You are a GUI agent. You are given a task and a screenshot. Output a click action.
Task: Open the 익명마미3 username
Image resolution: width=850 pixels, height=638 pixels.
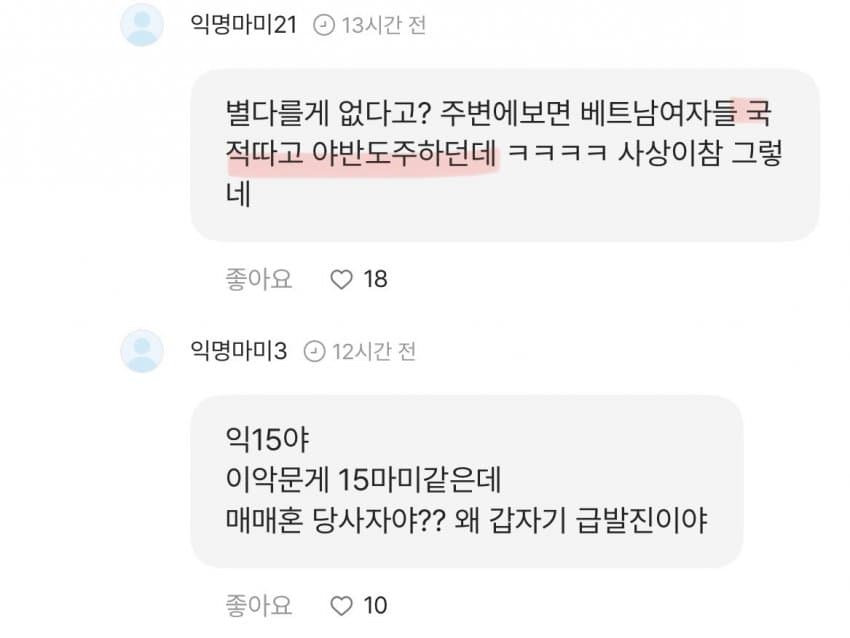coord(239,351)
